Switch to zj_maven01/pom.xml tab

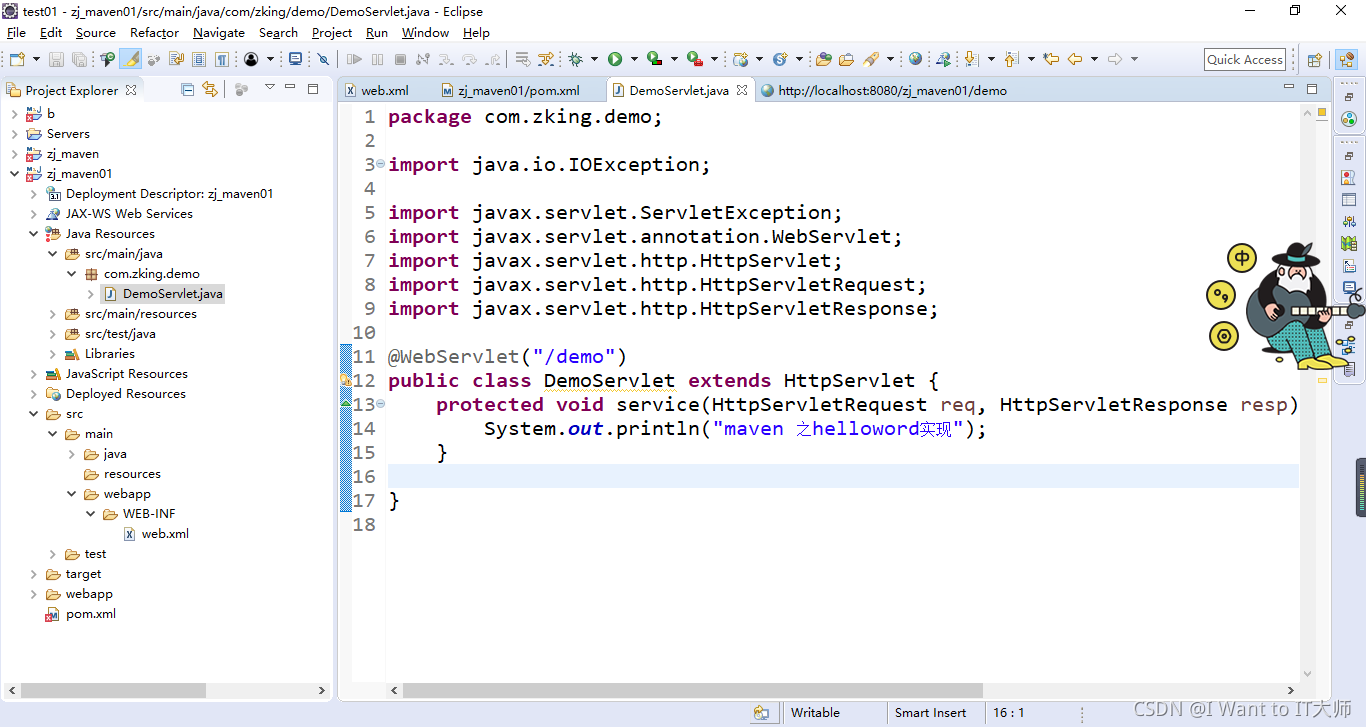(517, 90)
